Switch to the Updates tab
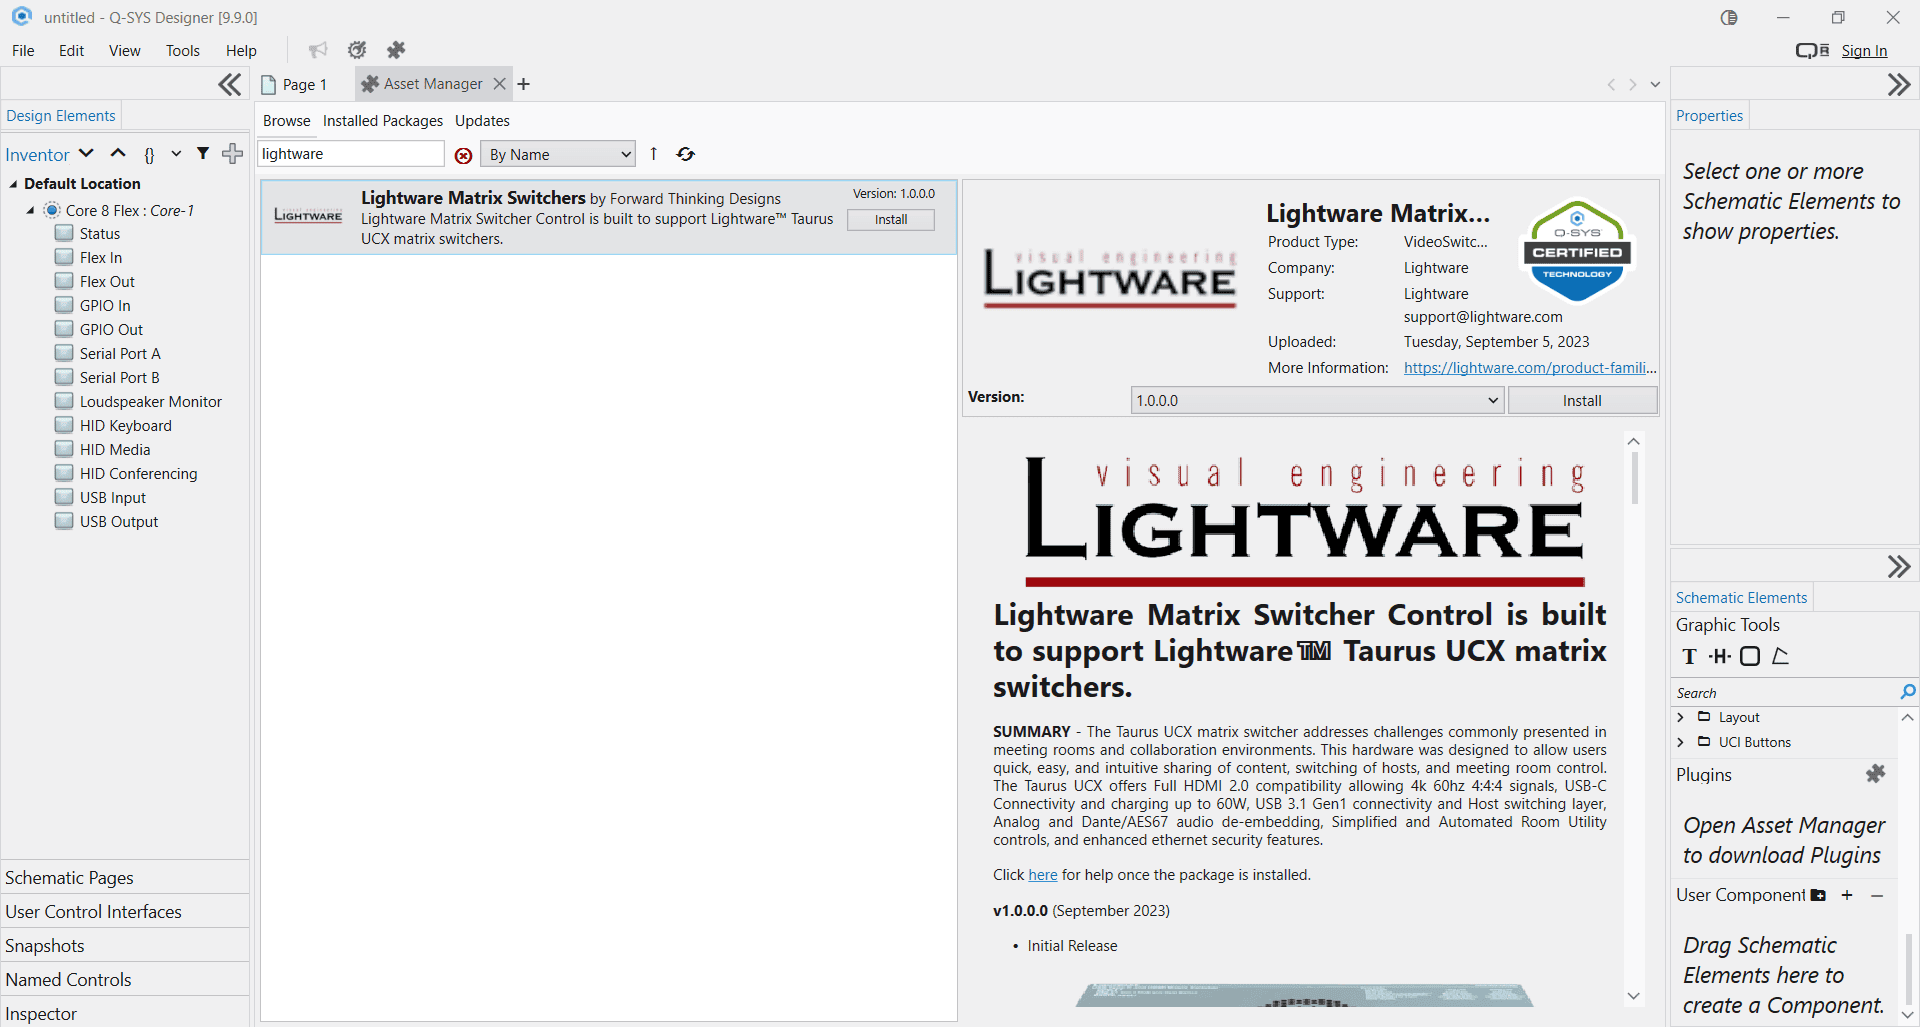 coord(482,121)
